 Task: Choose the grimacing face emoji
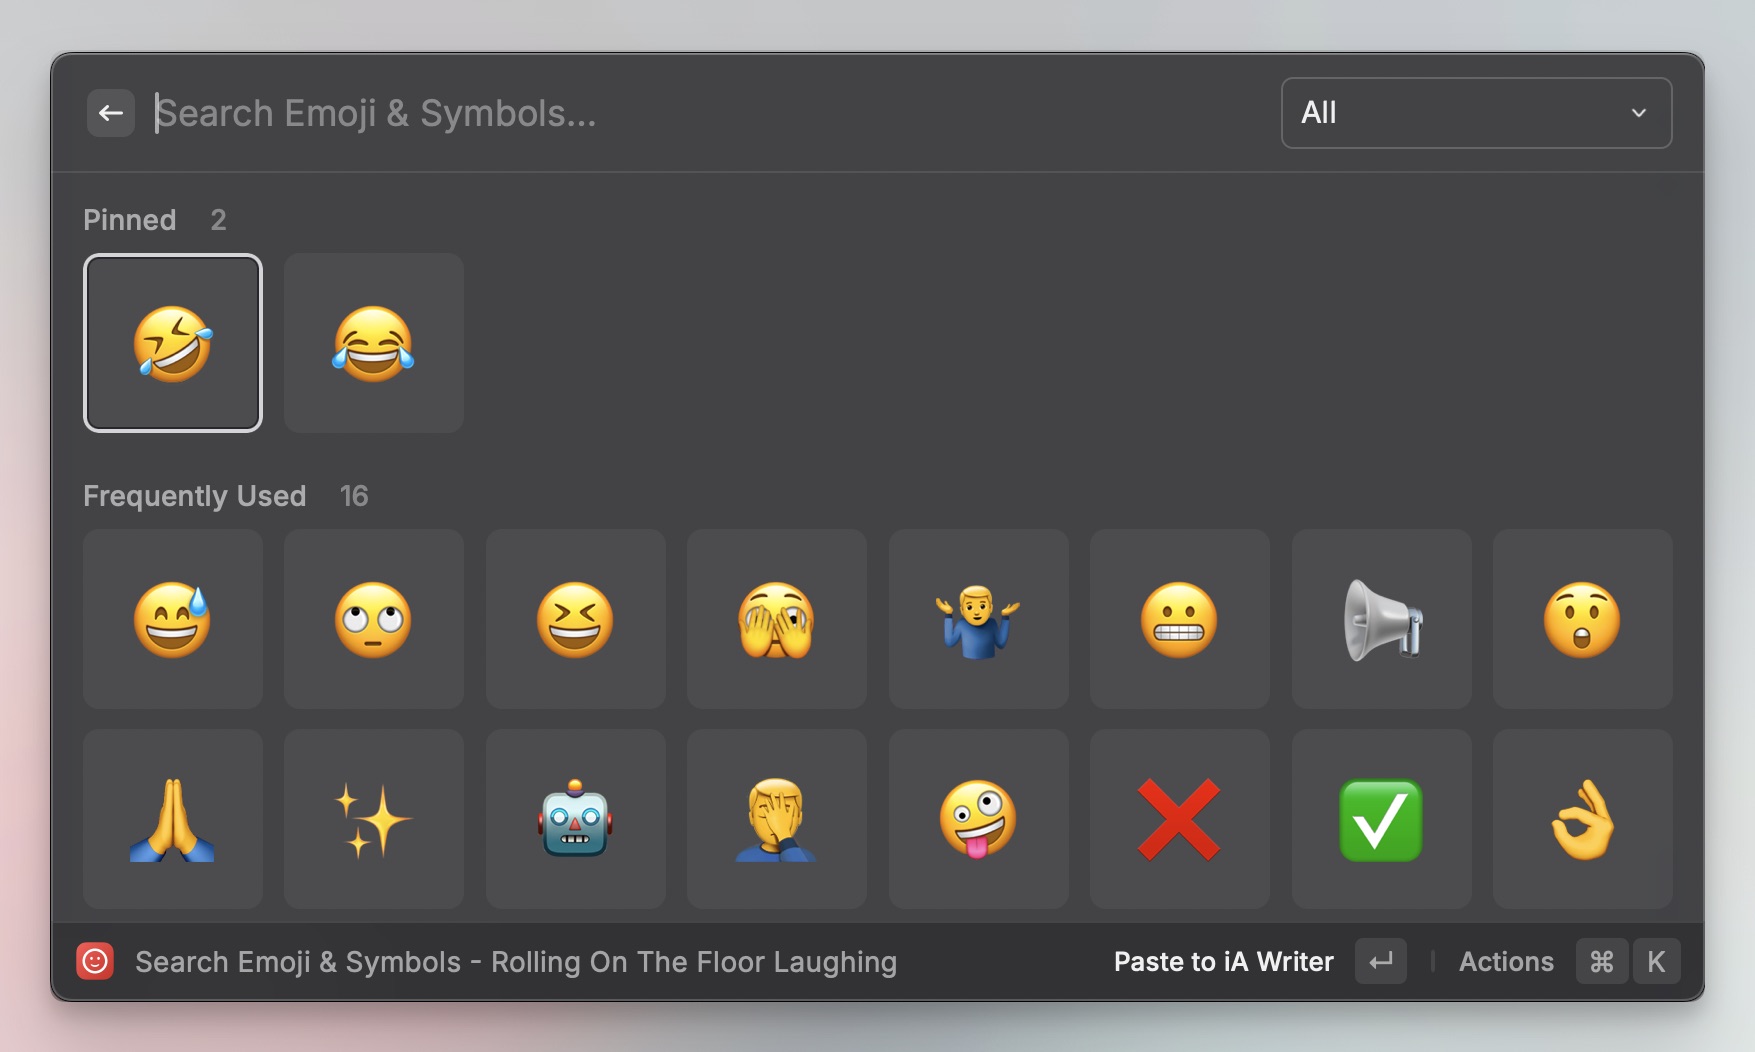(x=1180, y=619)
